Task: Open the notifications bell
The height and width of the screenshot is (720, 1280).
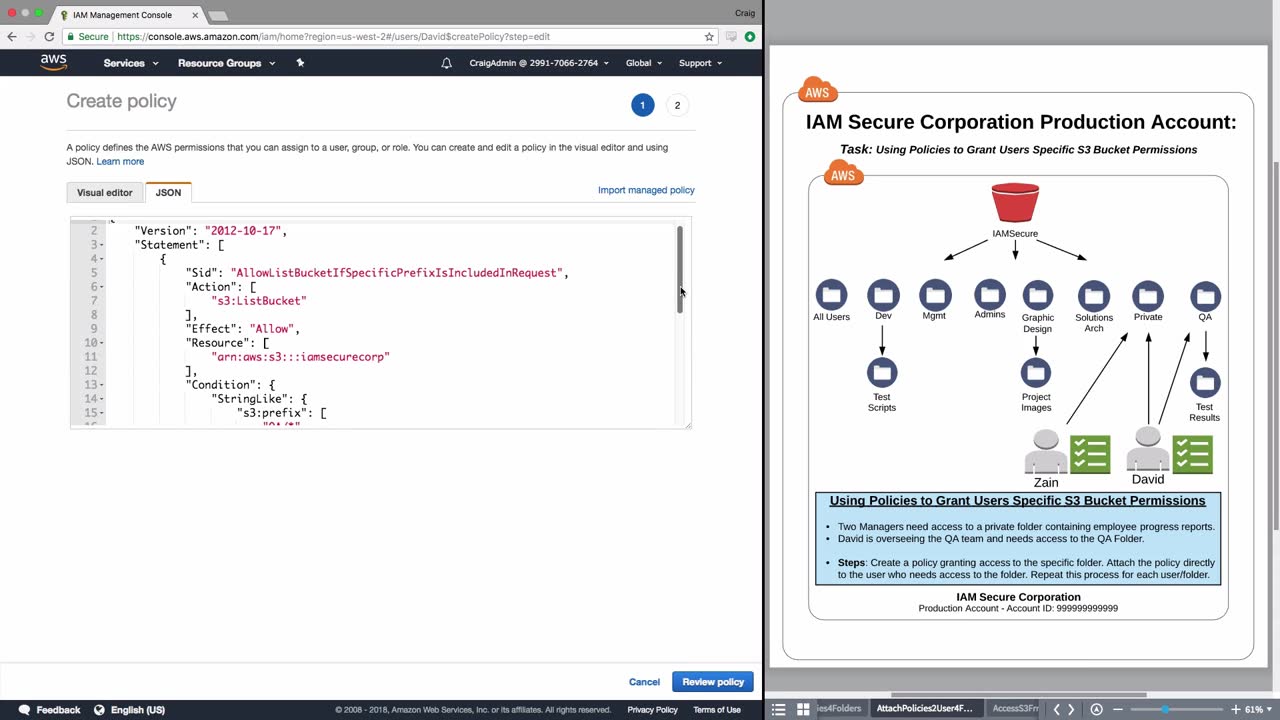Action: tap(447, 63)
